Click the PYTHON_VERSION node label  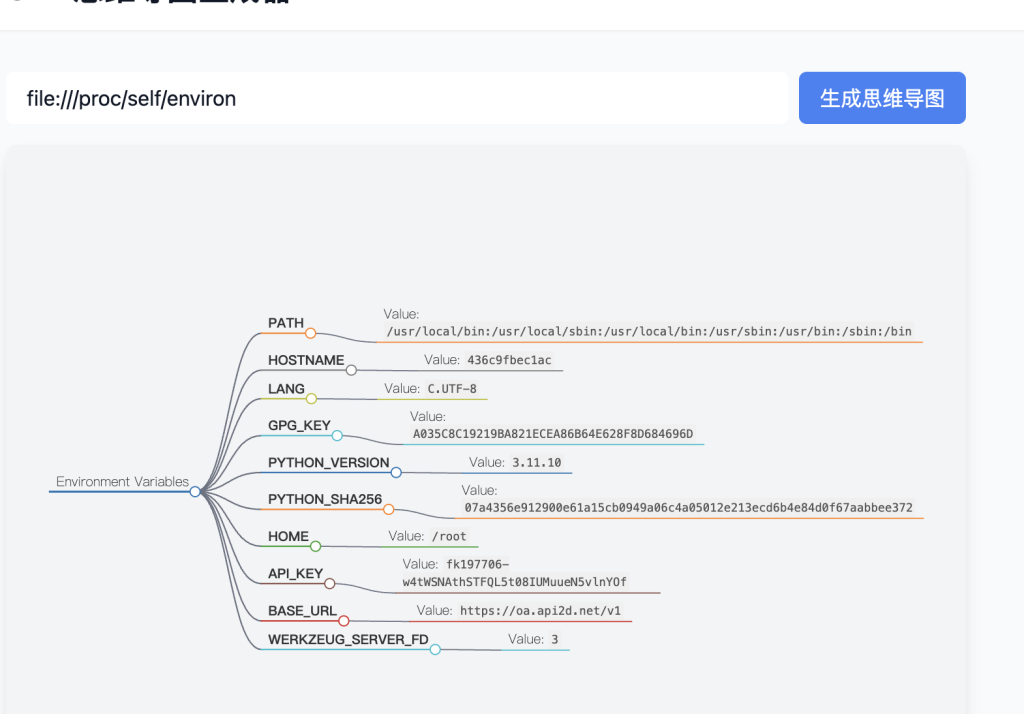point(328,462)
